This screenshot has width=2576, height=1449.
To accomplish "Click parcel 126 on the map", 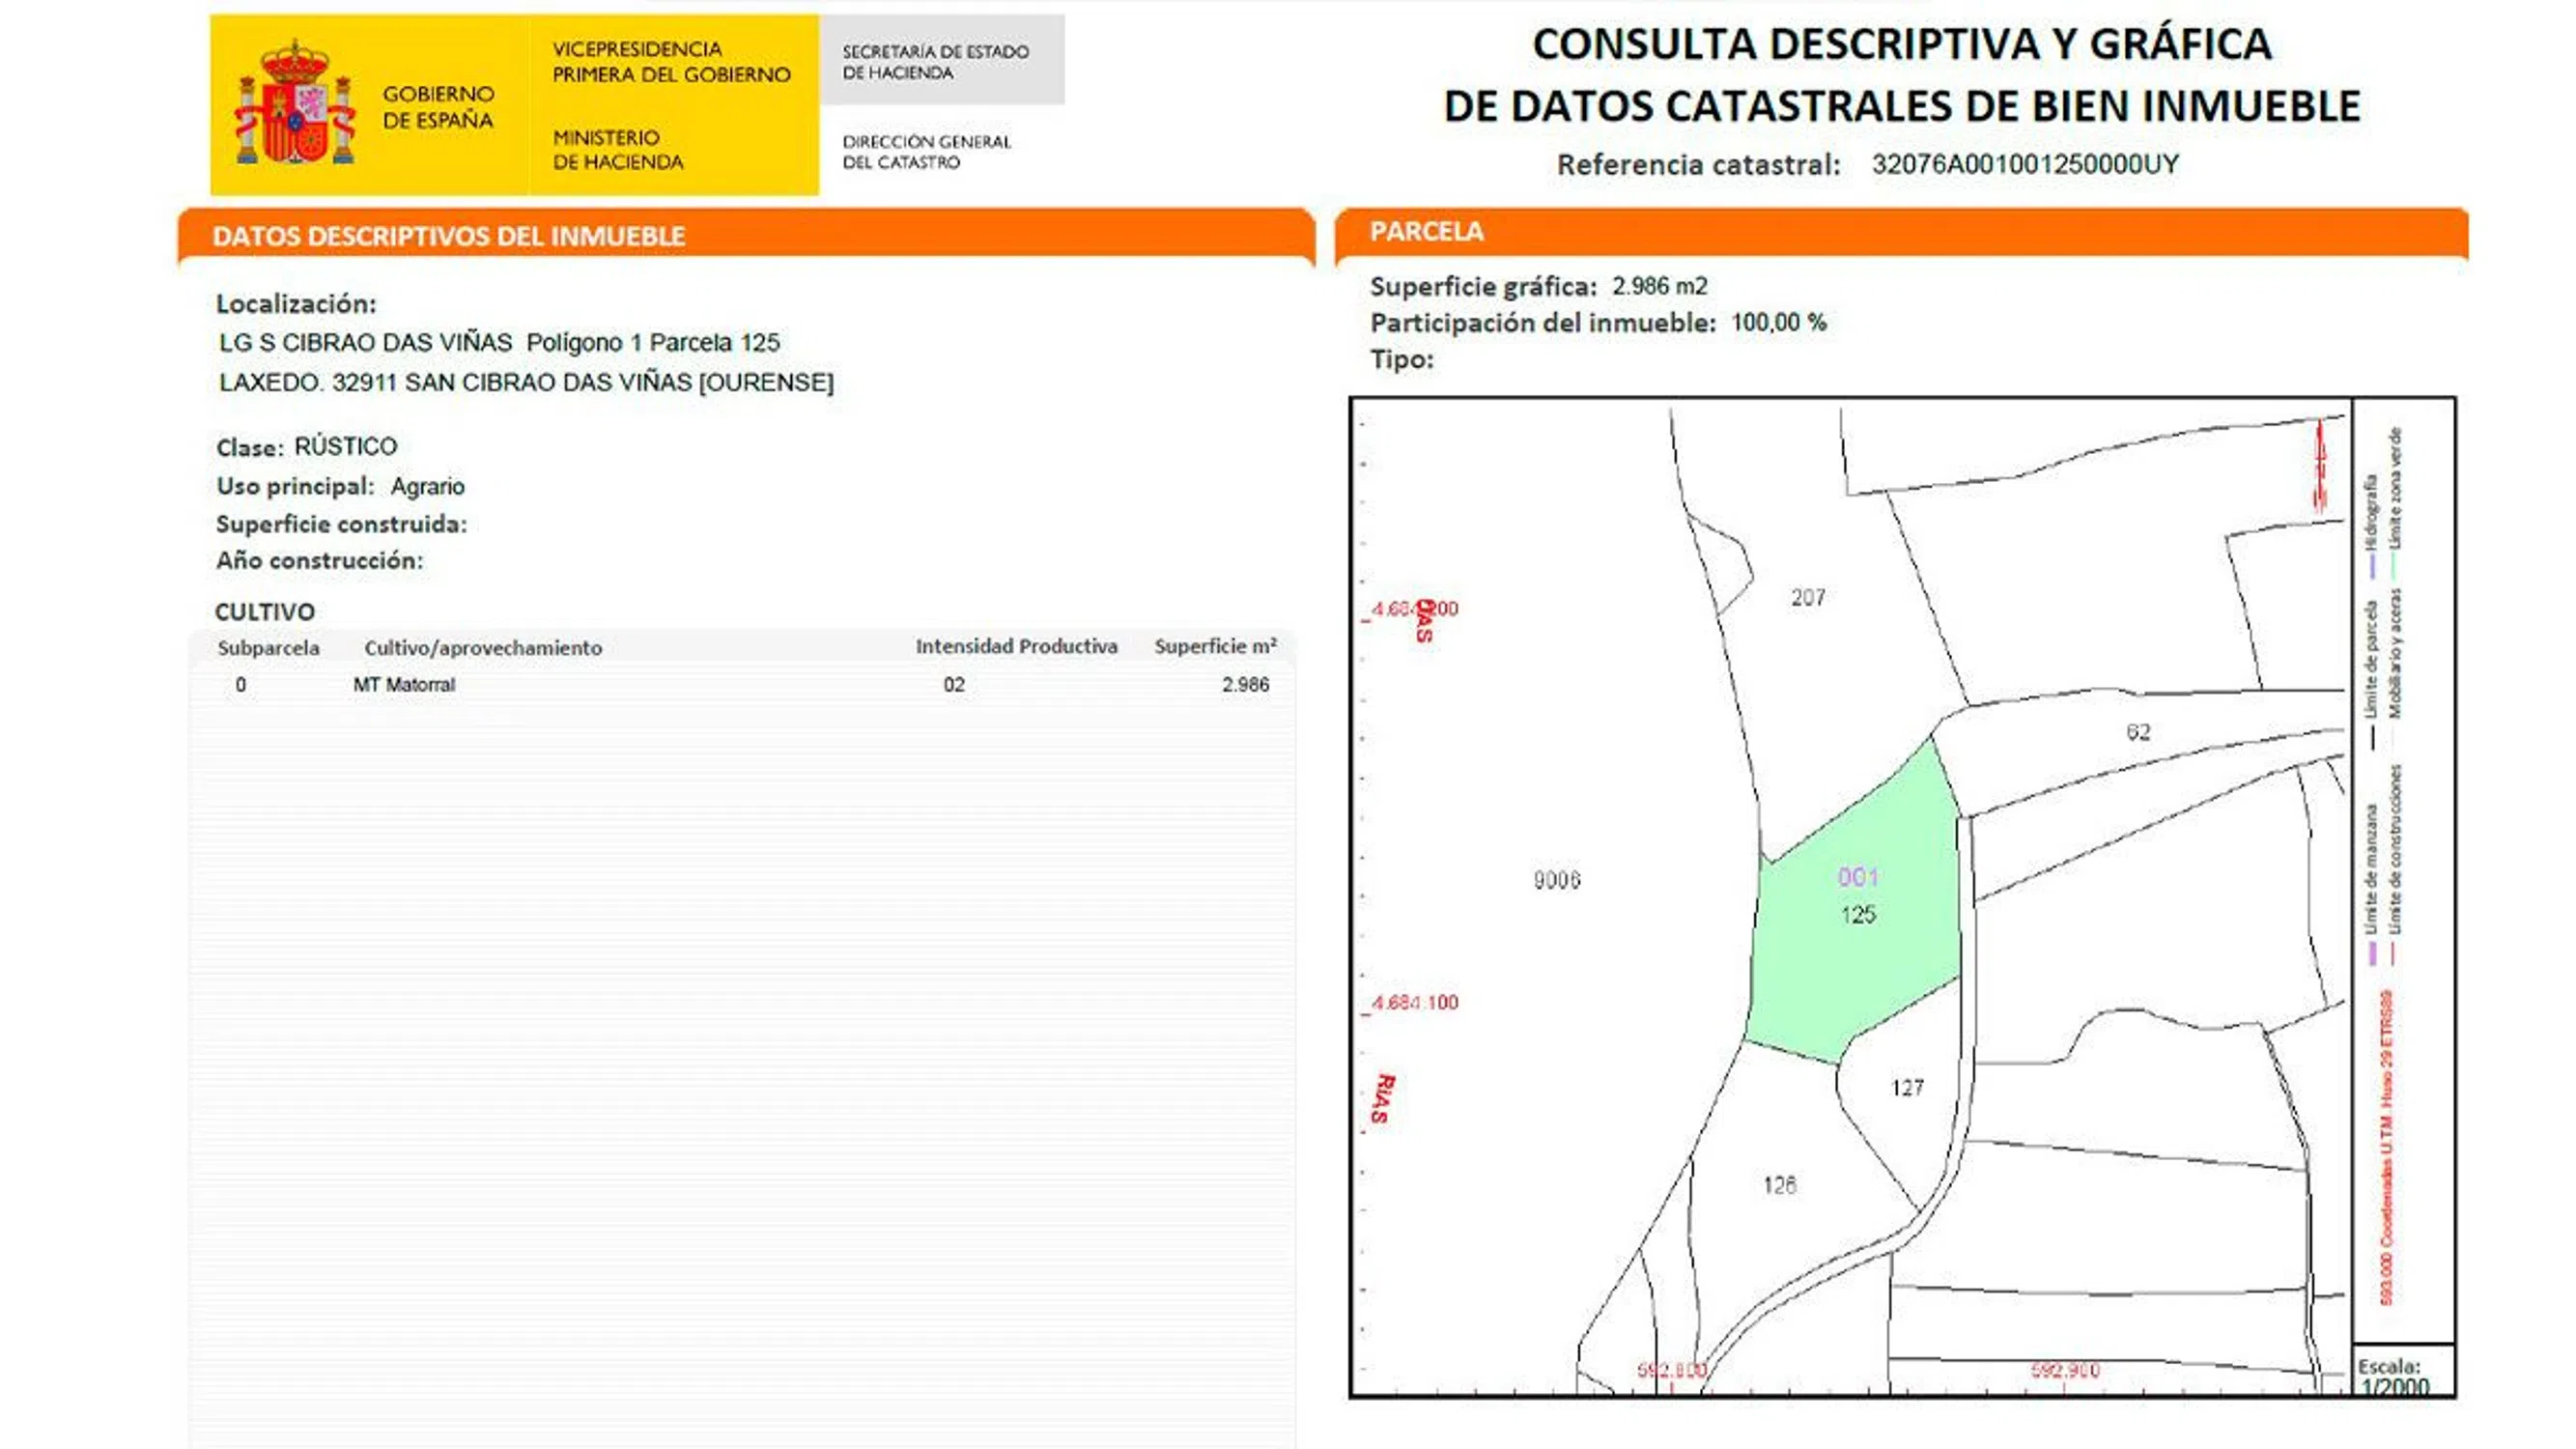I will click(1779, 1185).
